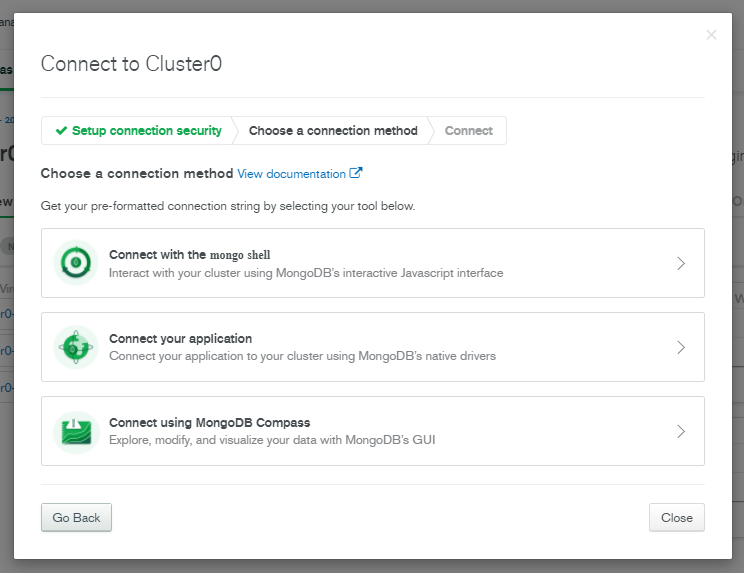Viewport: 744px width, 573px height.
Task: Expand the mongo shell option using its chevron
Action: coord(681,263)
